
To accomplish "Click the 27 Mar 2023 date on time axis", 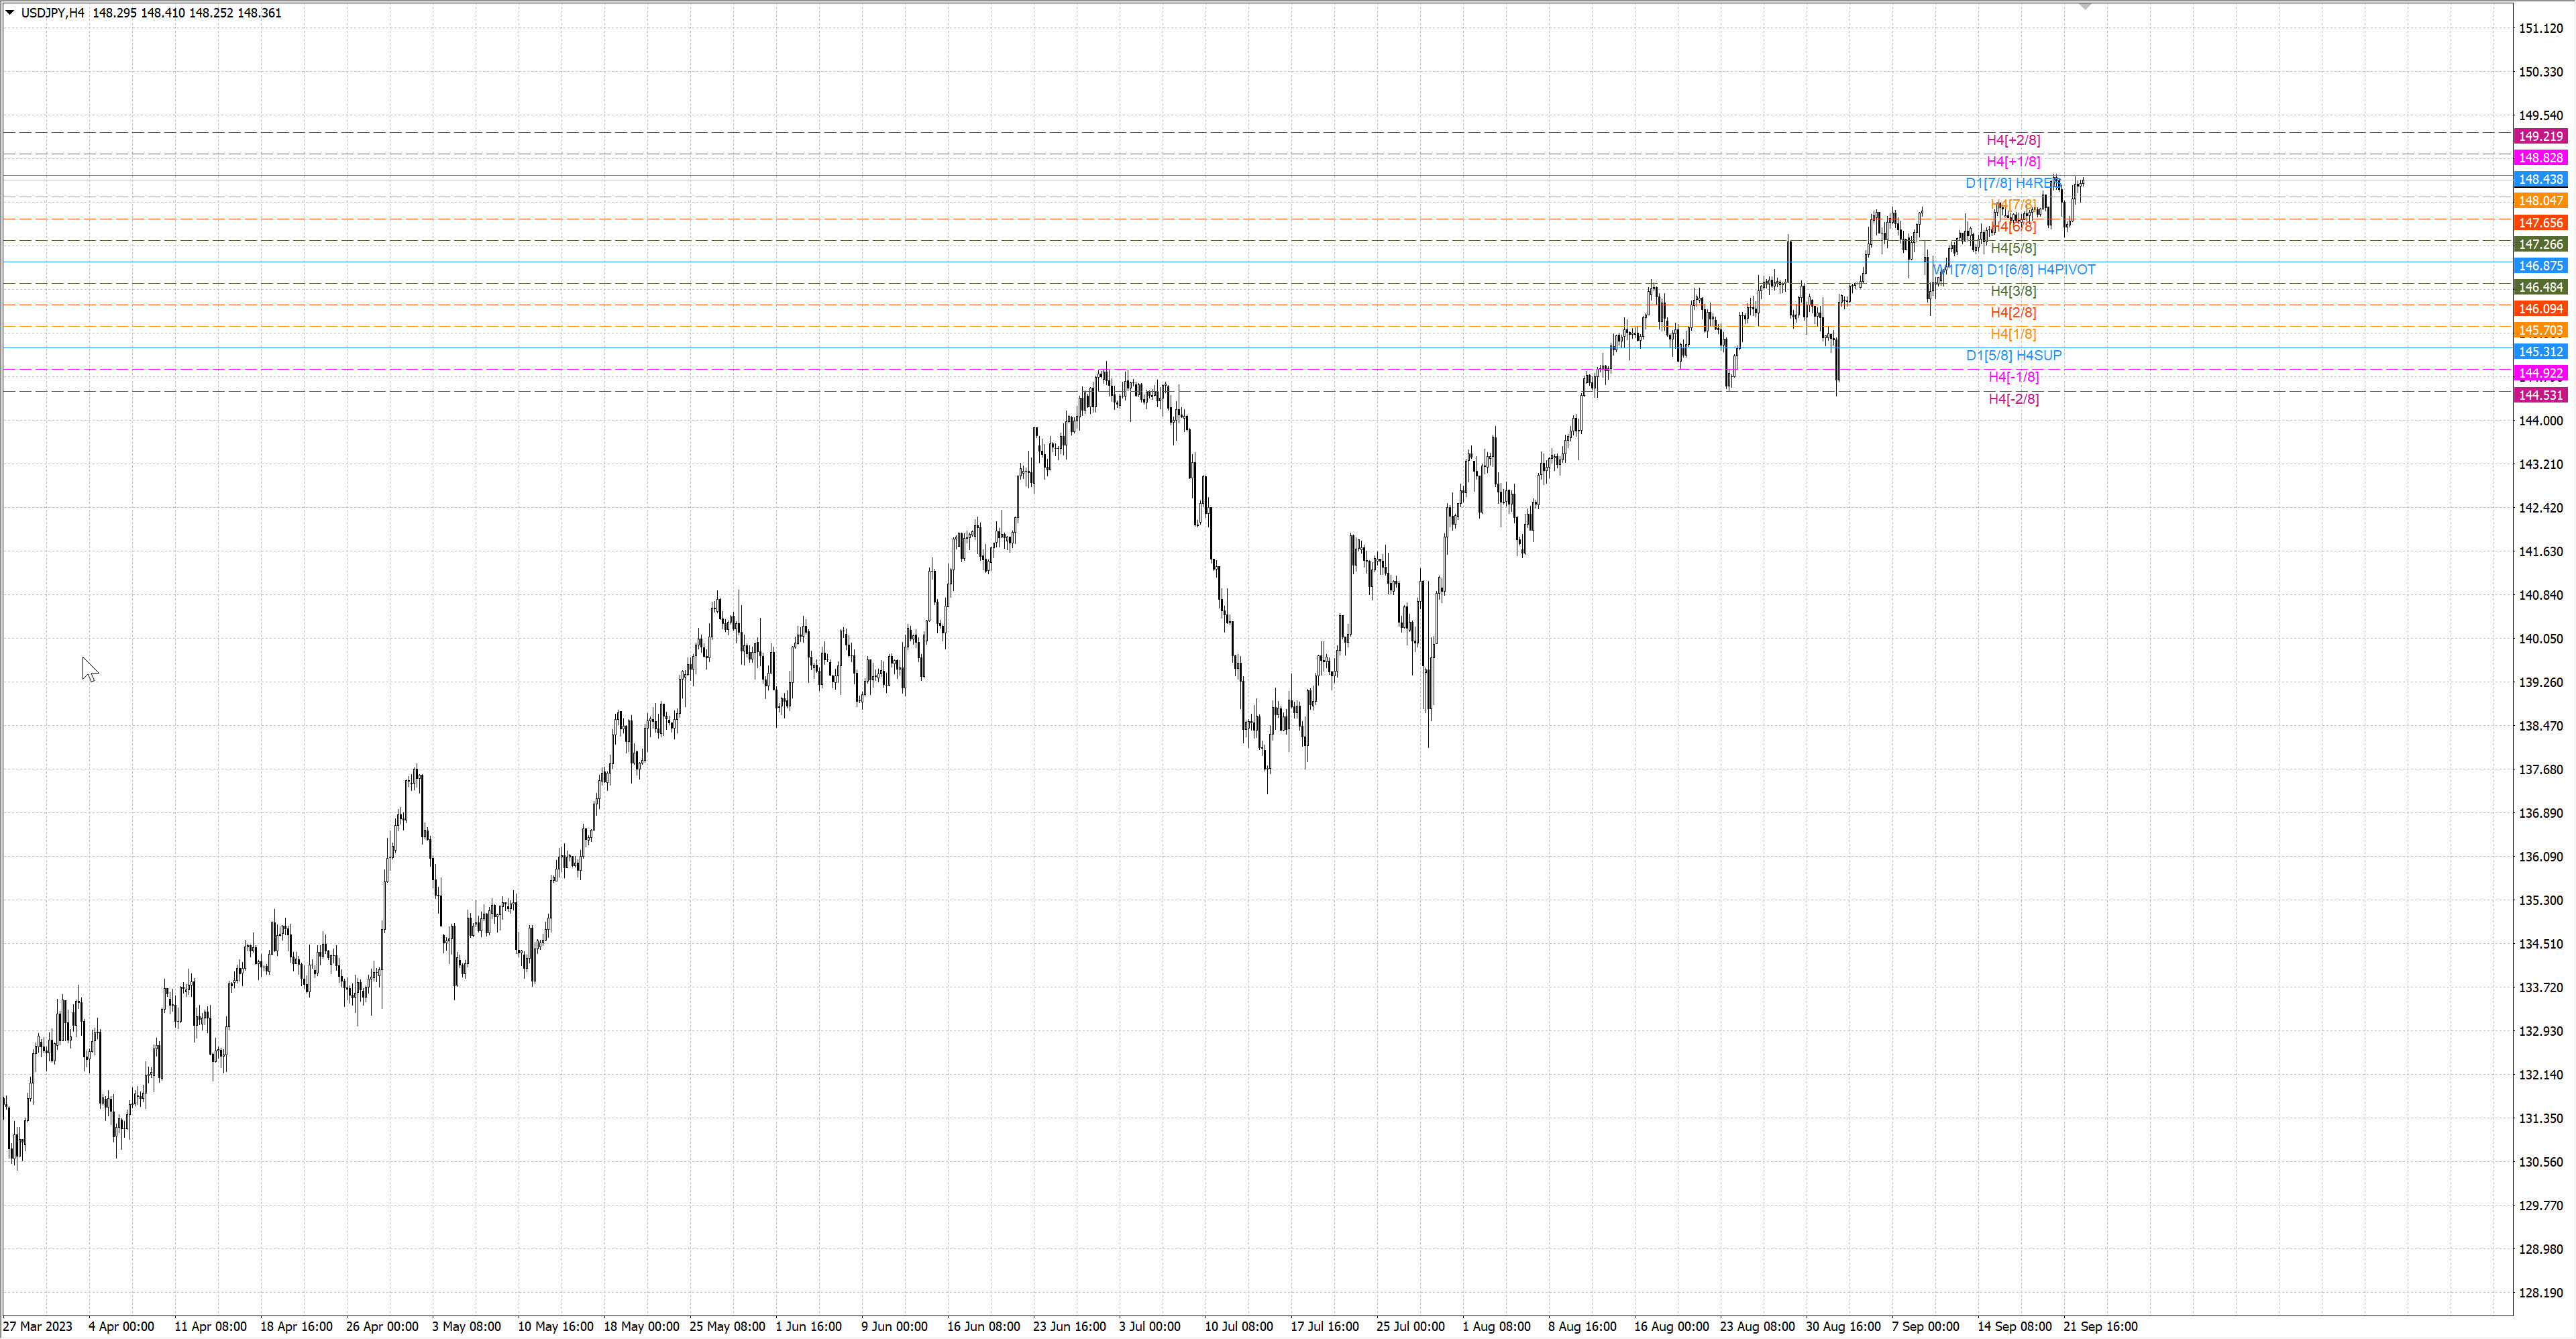I will tap(38, 1326).
